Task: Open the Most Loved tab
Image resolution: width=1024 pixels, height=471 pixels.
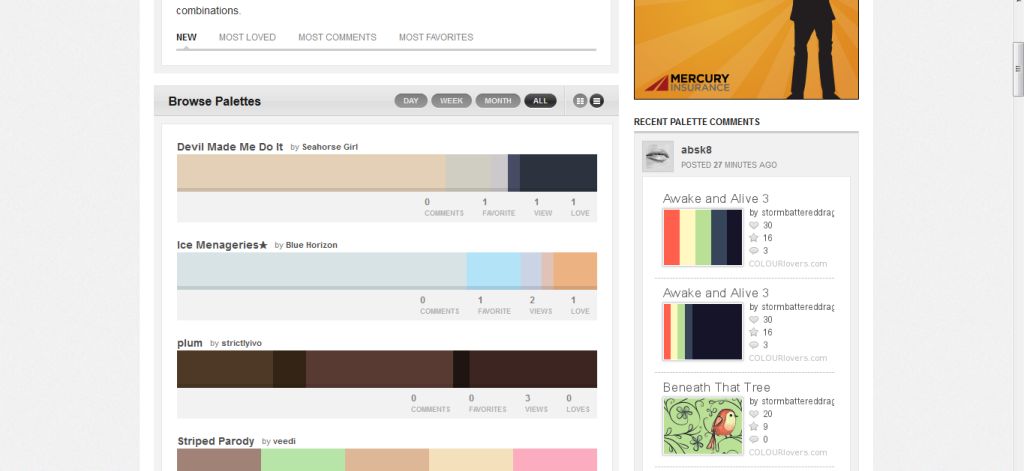Action: pos(247,38)
